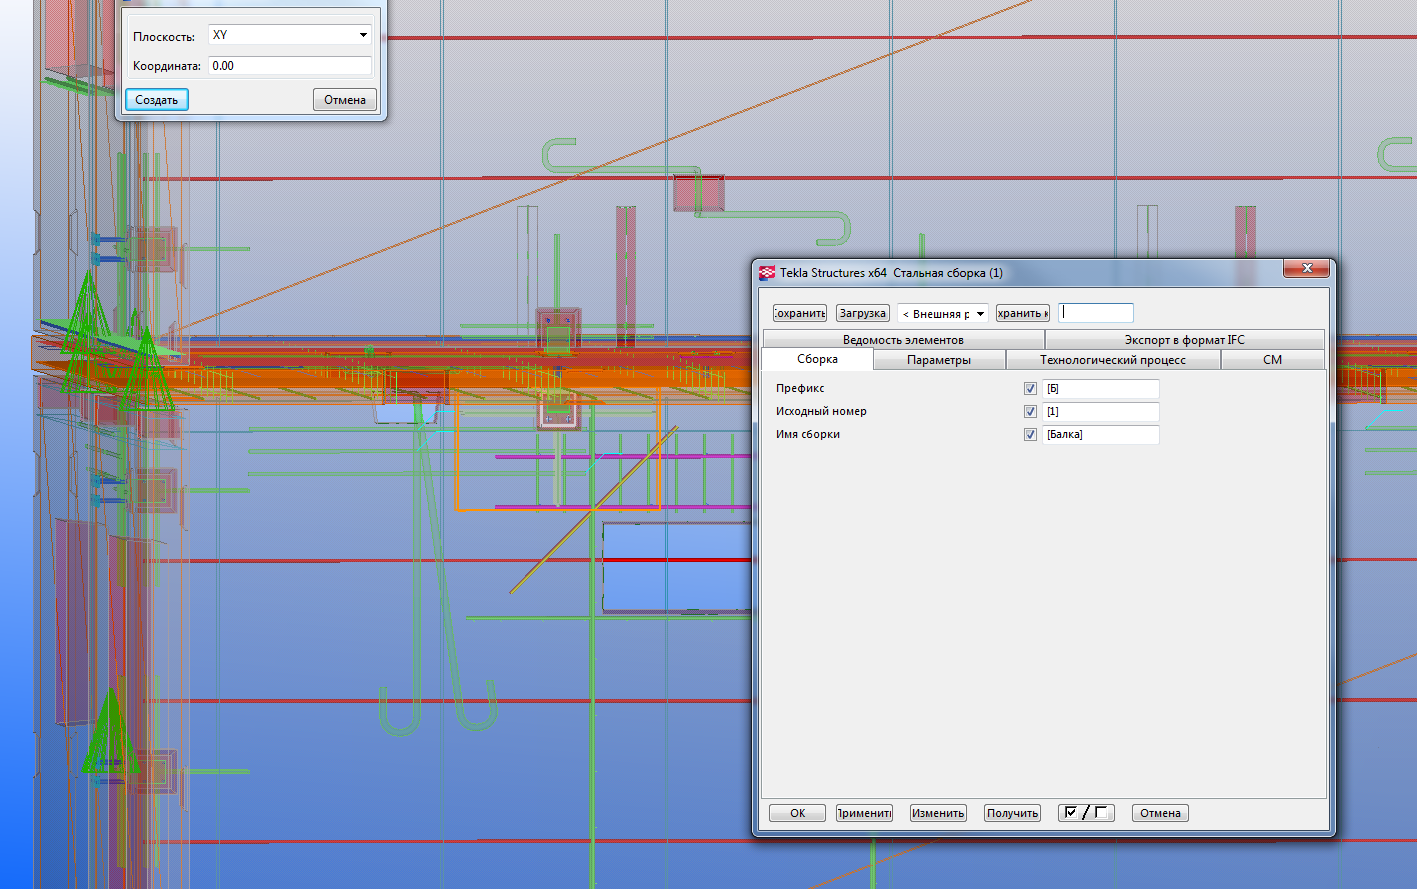Select the Экспорт в формат IFC tab
1417x889 pixels.
1184,340
